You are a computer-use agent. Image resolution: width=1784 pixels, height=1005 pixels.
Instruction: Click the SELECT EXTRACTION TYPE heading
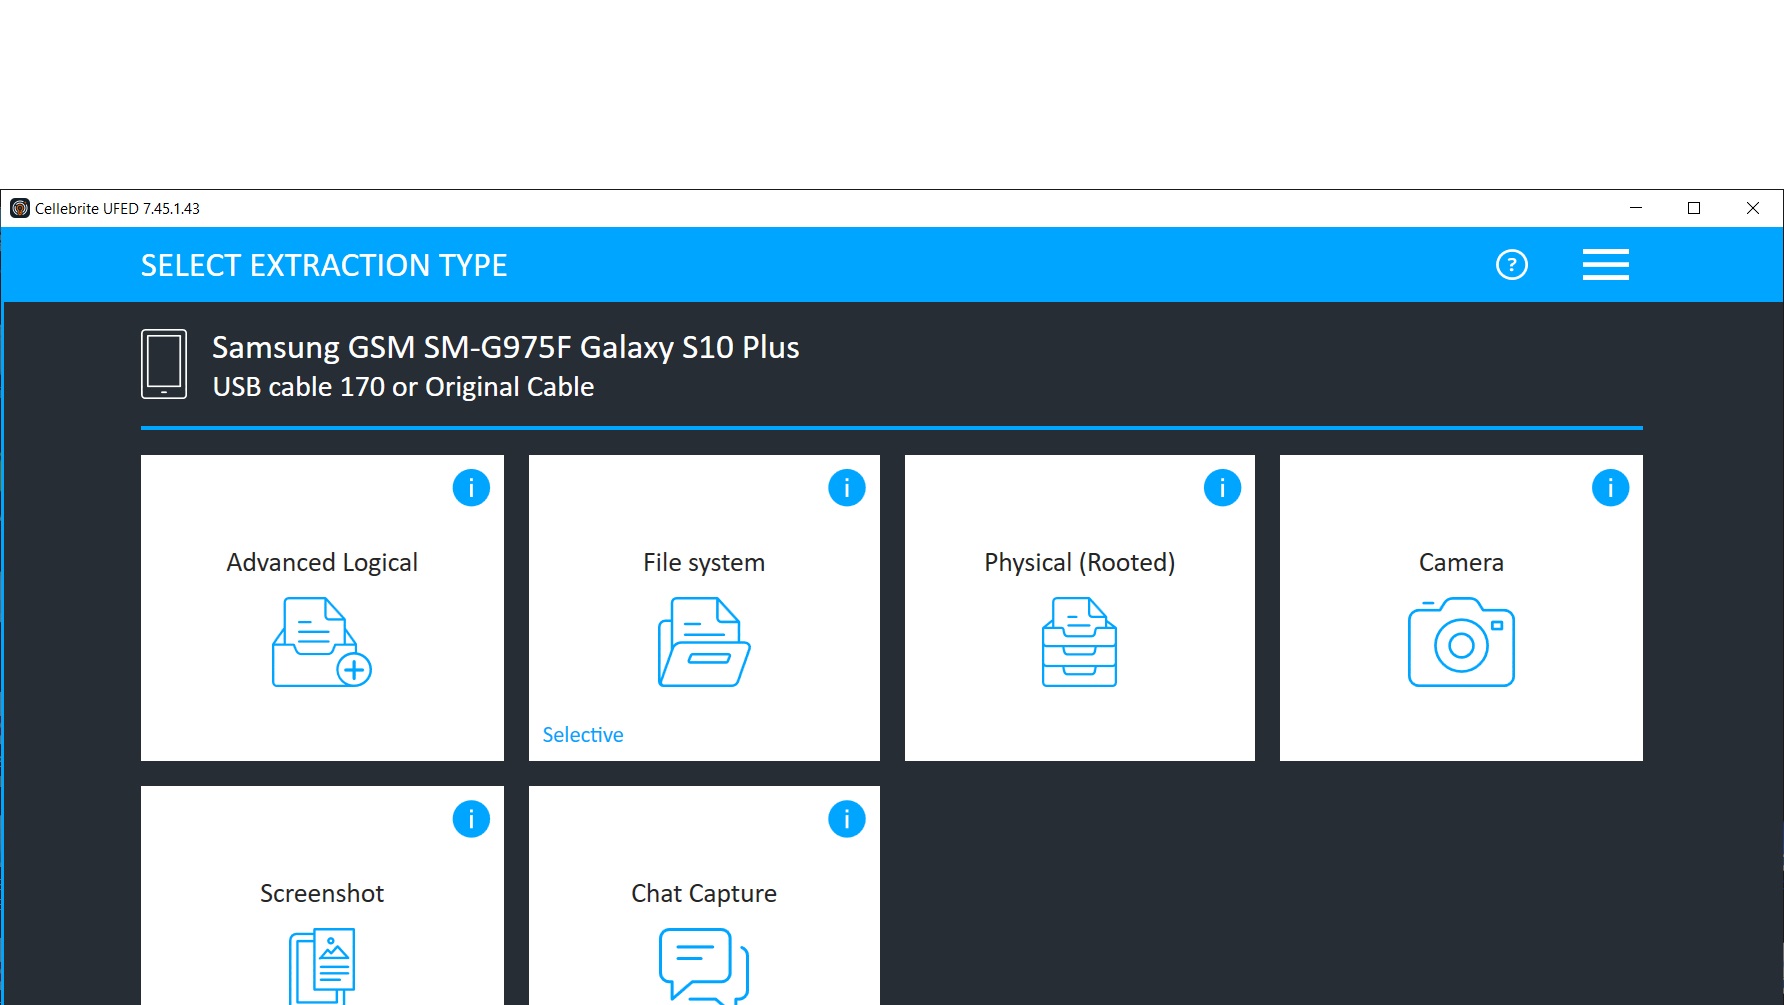(324, 266)
